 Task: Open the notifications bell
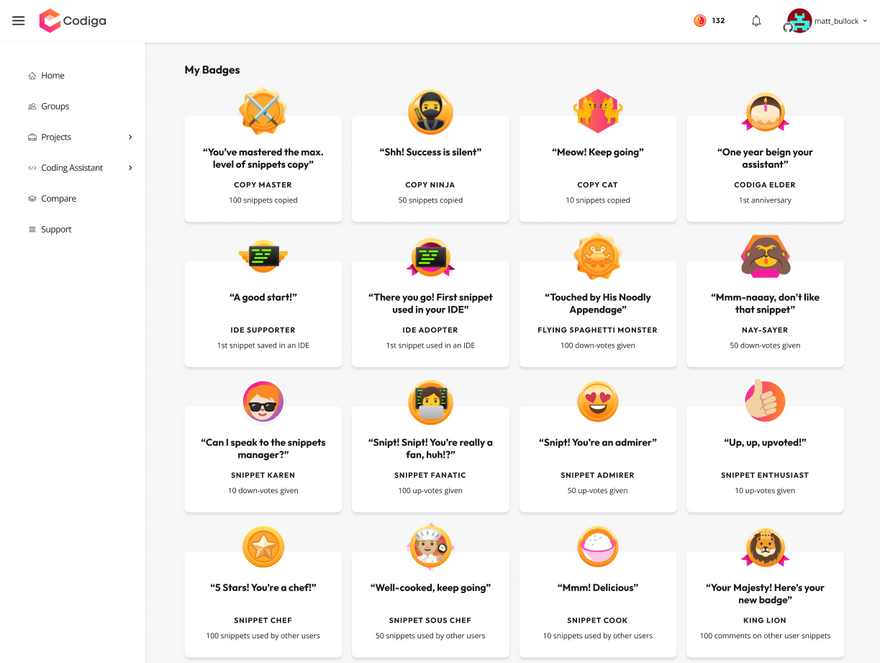coord(756,20)
